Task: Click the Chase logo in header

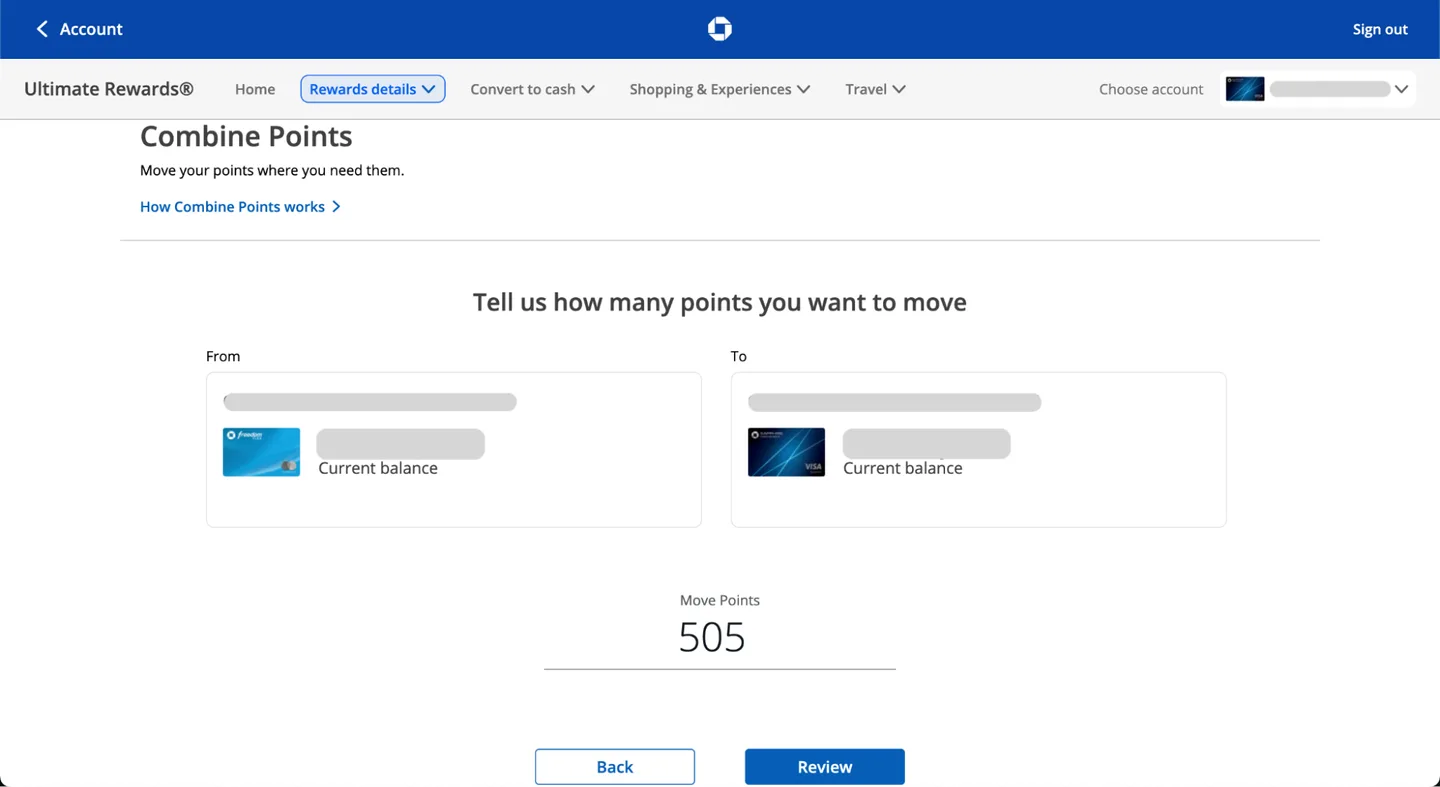Action: pos(719,29)
